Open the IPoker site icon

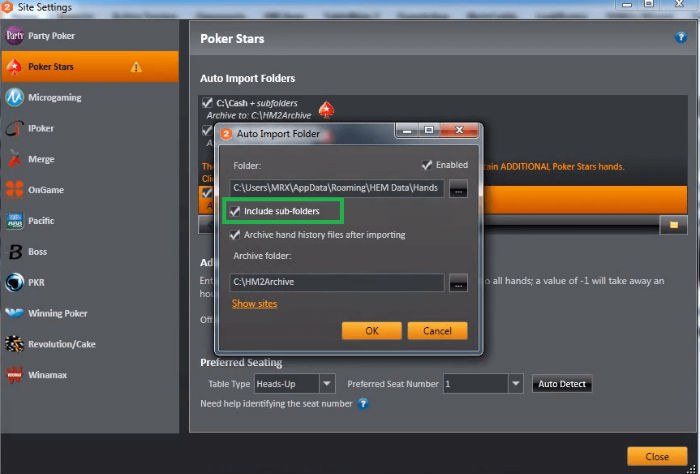point(15,129)
